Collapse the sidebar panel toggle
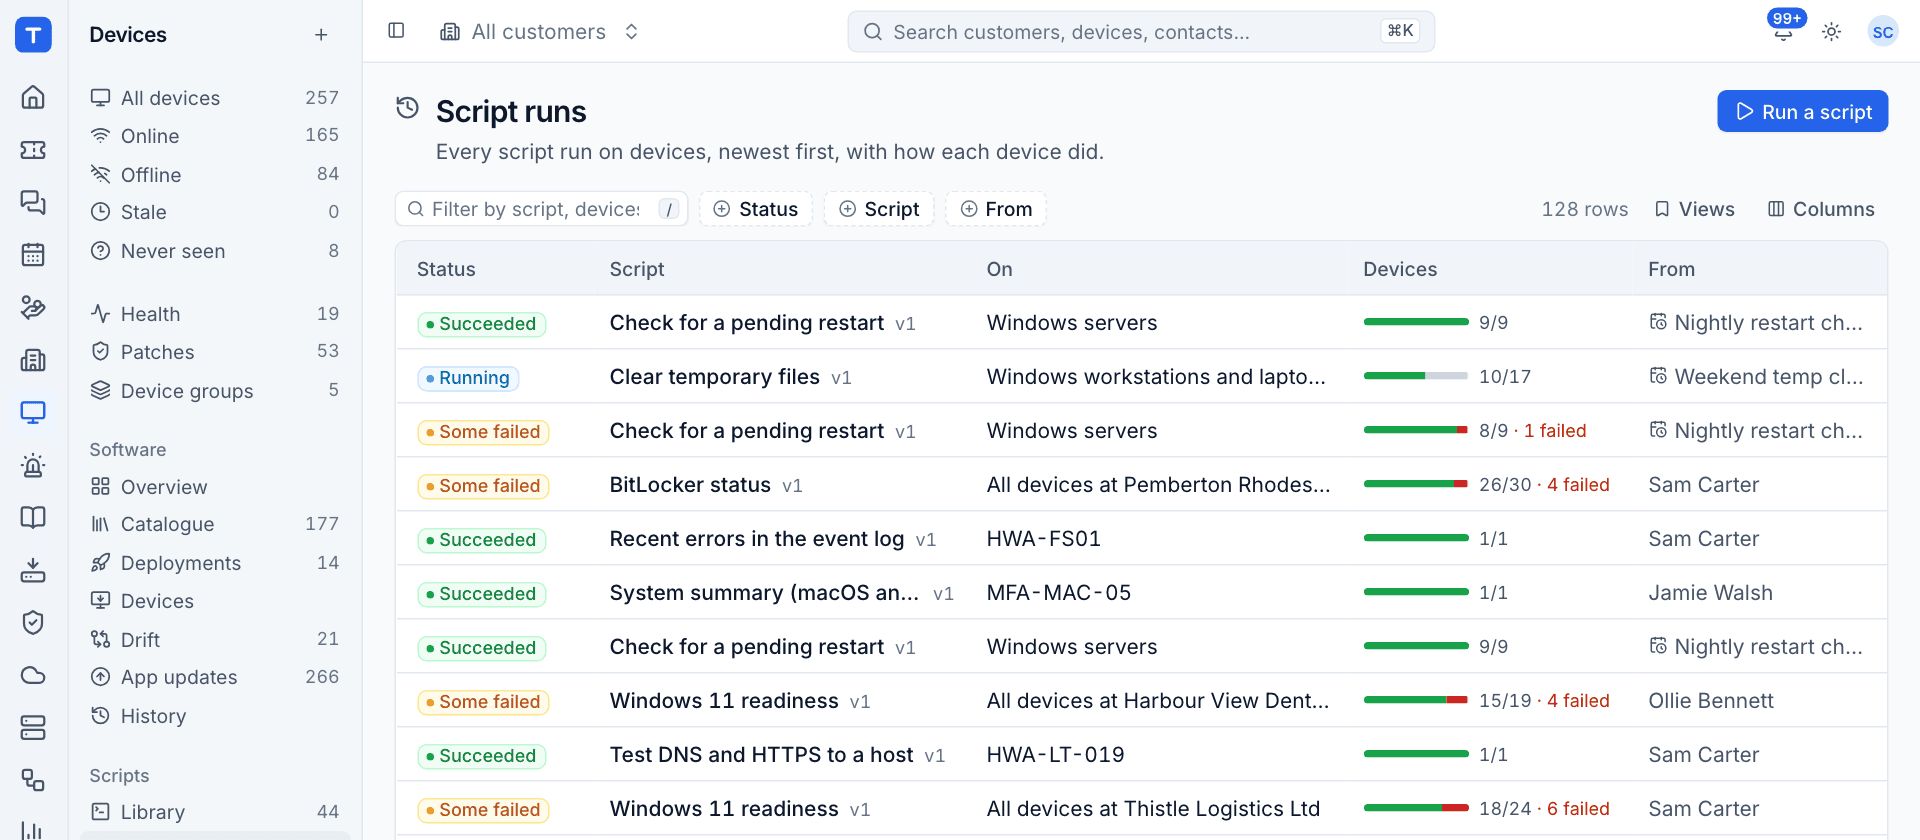The image size is (1920, 840). (396, 31)
